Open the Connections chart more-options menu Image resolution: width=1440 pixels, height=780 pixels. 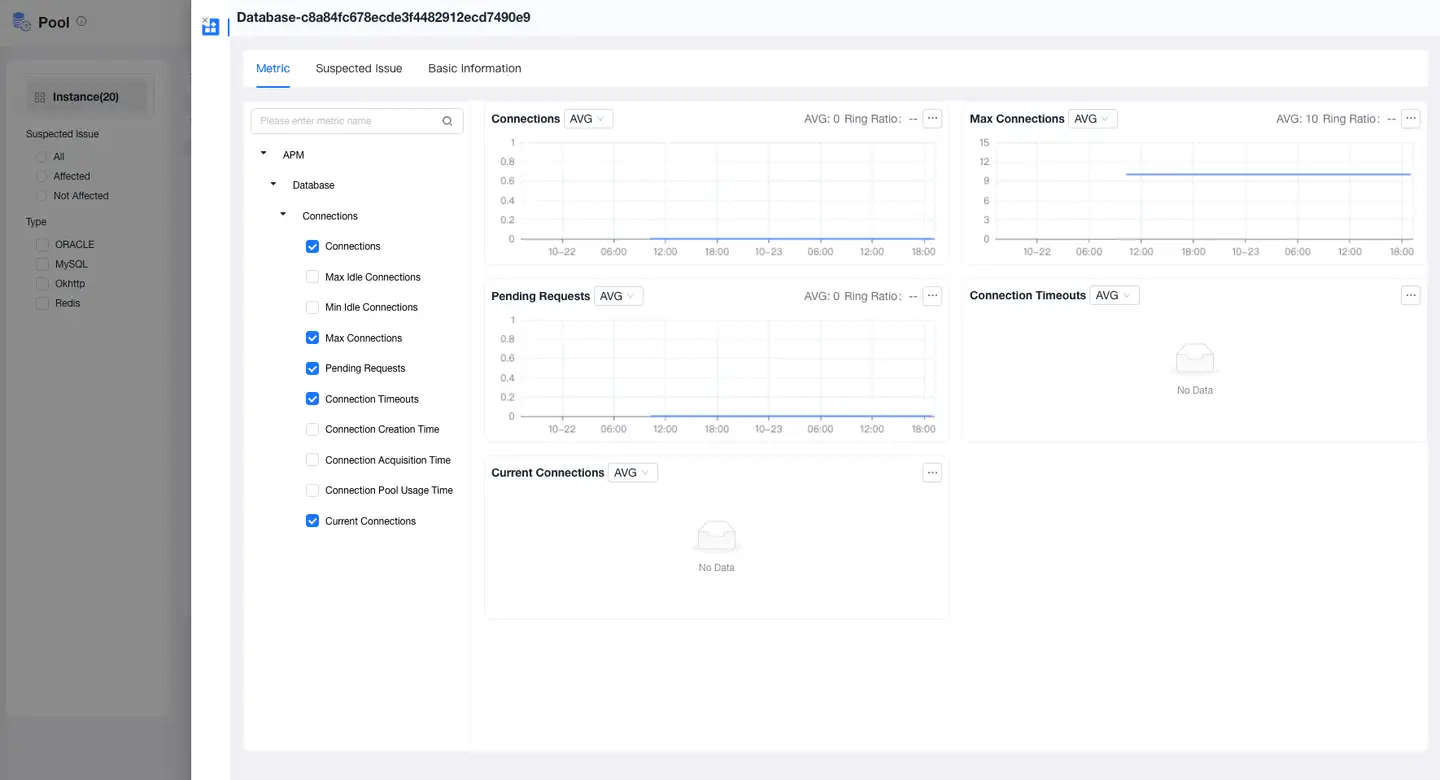pyautogui.click(x=932, y=119)
